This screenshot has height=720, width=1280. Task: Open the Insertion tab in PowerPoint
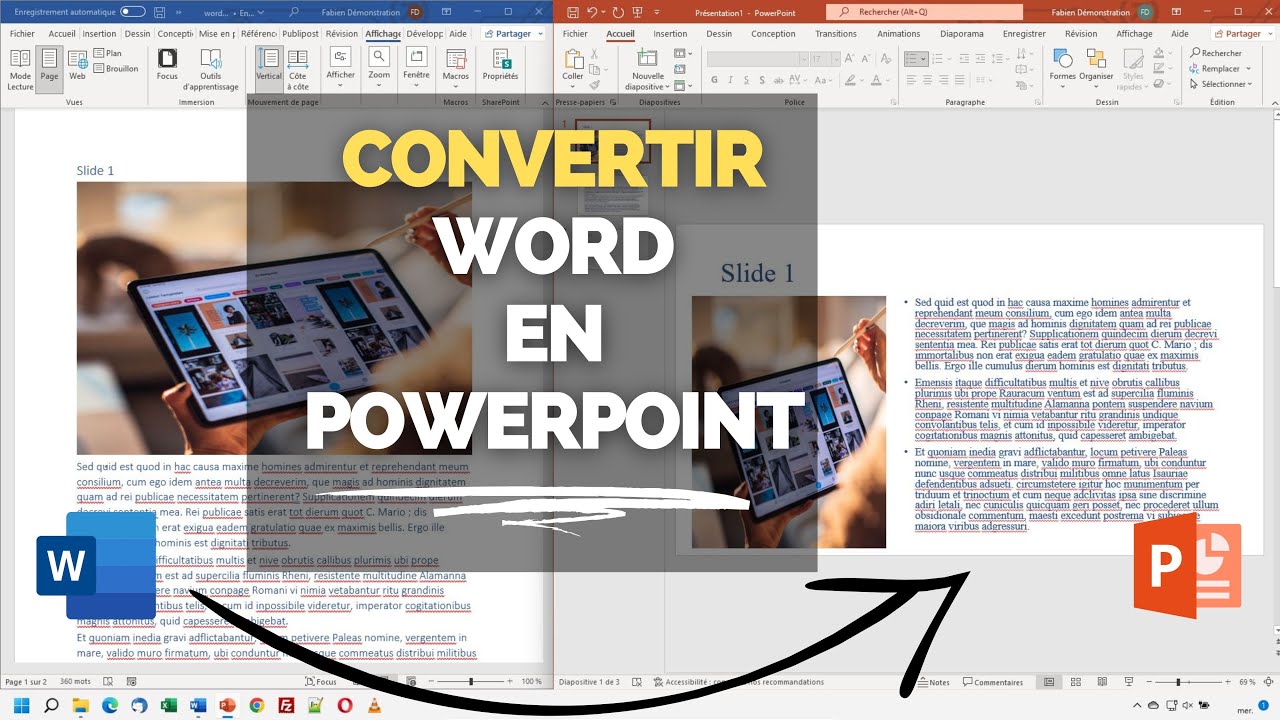click(670, 33)
